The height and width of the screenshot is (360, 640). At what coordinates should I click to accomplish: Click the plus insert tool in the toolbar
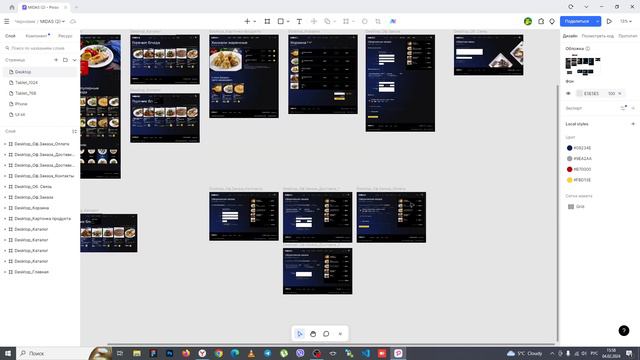[247, 21]
